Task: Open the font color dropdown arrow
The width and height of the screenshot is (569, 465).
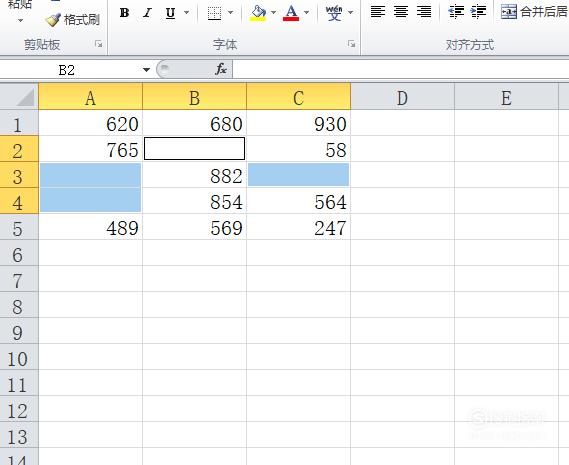Action: coord(307,13)
